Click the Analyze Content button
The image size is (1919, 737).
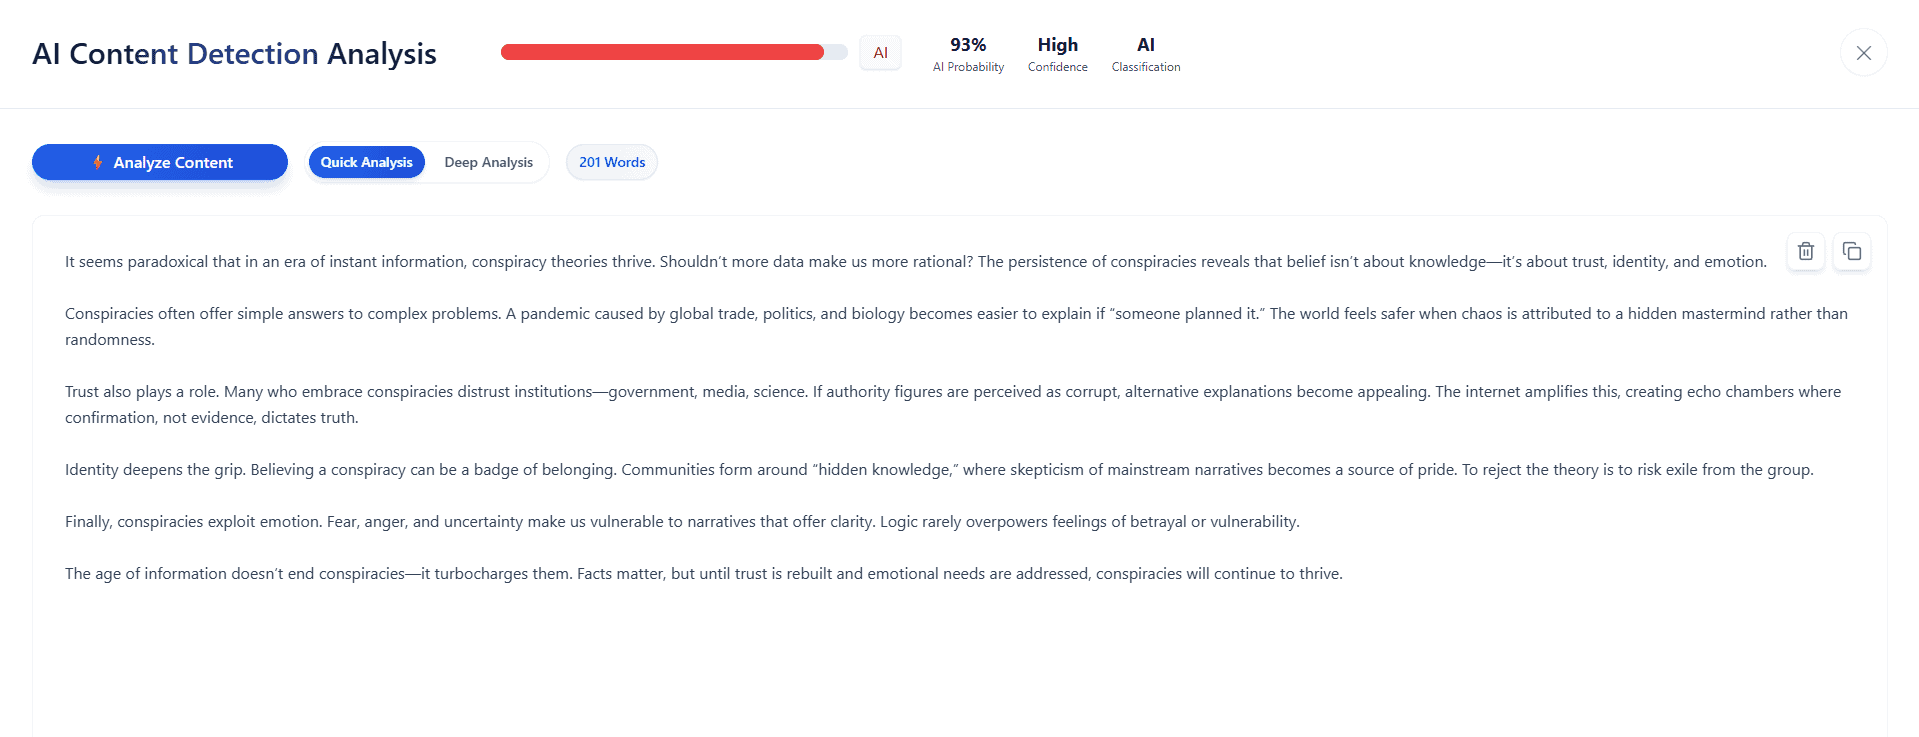160,162
